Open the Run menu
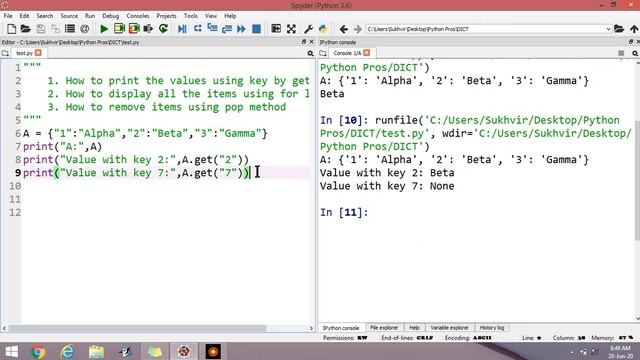The image size is (640, 360). coord(90,16)
